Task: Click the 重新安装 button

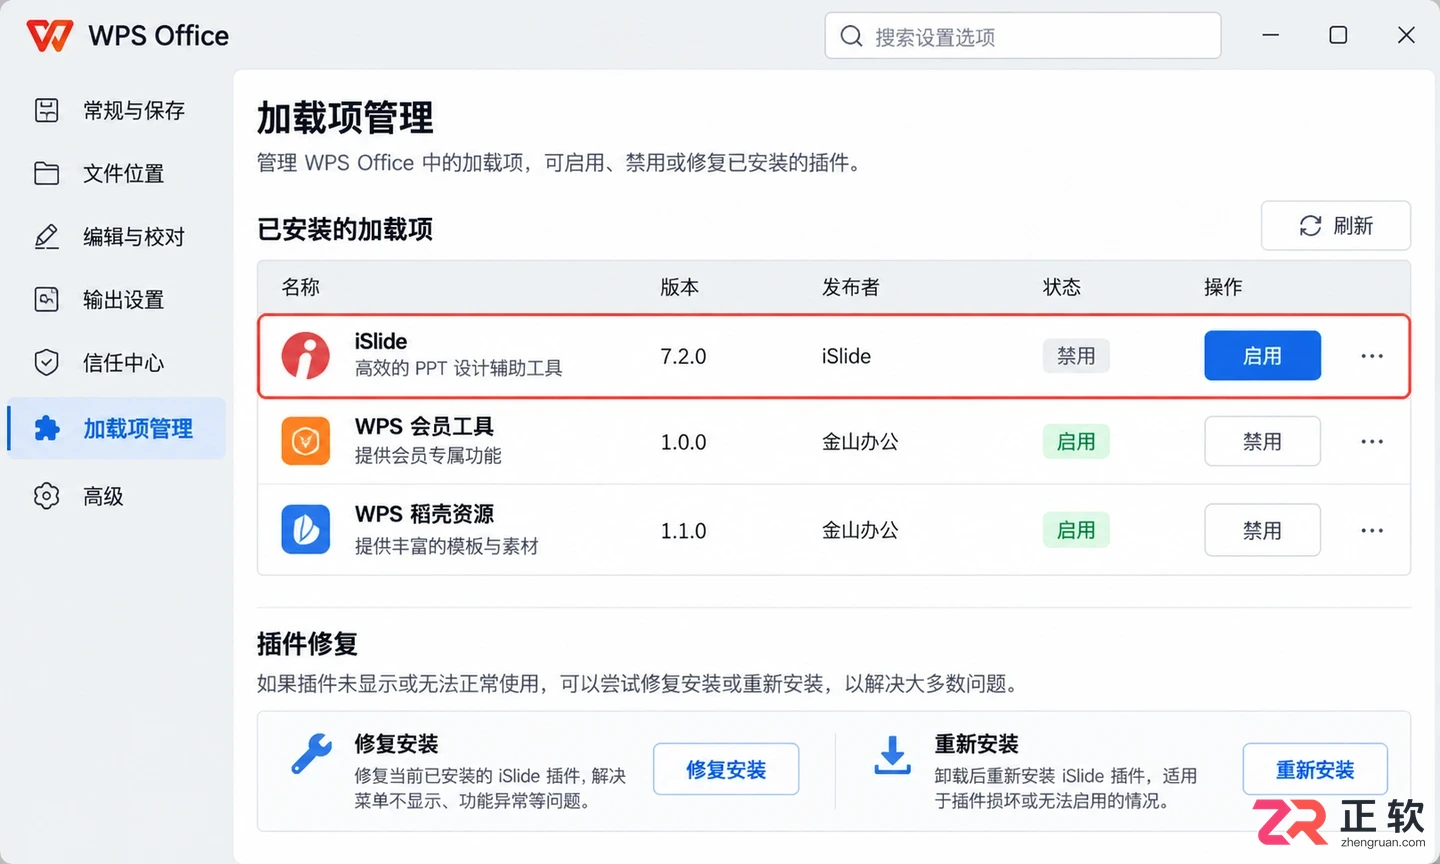Action: pos(1315,769)
